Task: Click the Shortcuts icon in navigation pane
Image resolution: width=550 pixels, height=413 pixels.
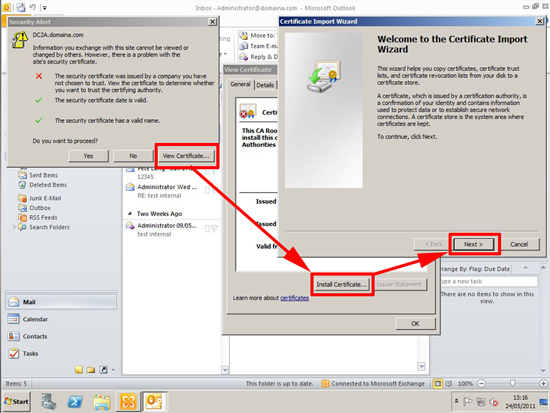Action: click(x=103, y=369)
